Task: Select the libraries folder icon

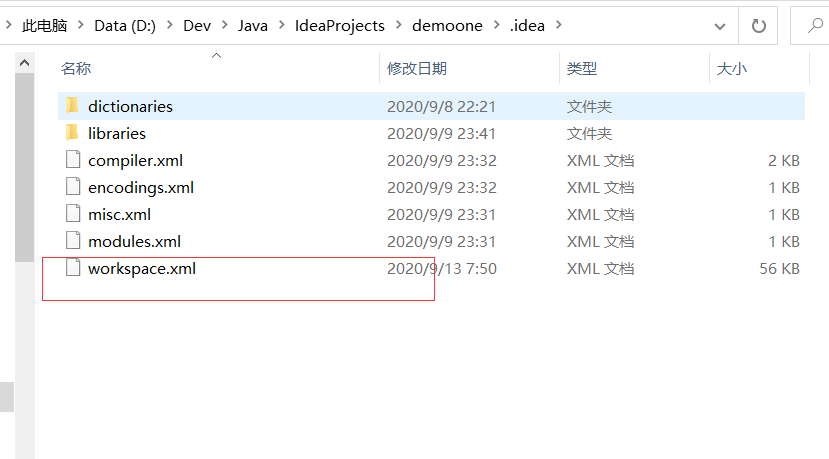Action: pyautogui.click(x=72, y=133)
